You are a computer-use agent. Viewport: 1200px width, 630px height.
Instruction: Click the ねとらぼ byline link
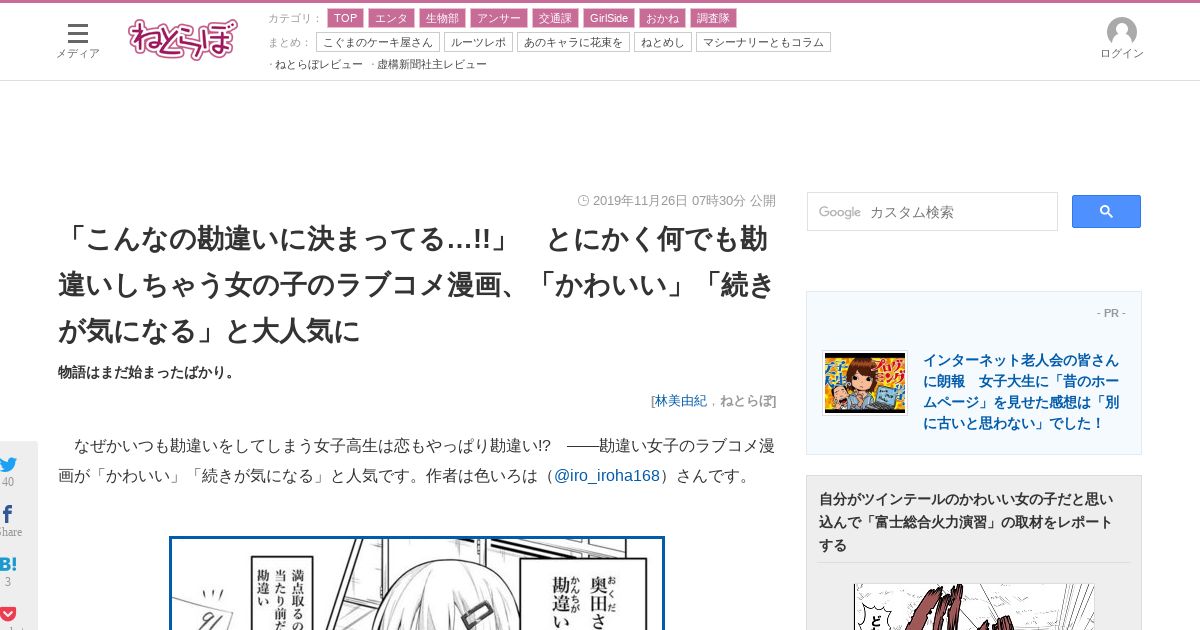pyautogui.click(x=746, y=400)
